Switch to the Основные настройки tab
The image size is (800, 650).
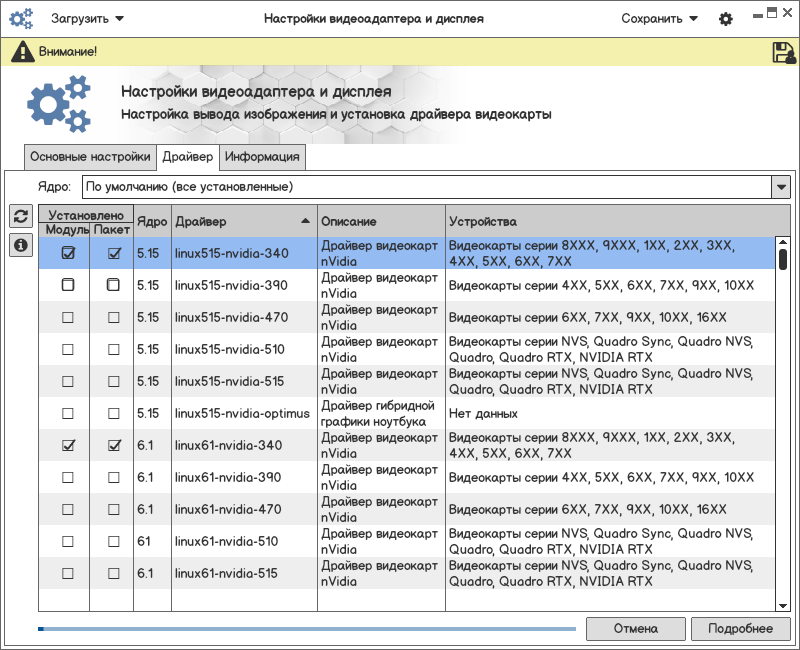(x=90, y=157)
